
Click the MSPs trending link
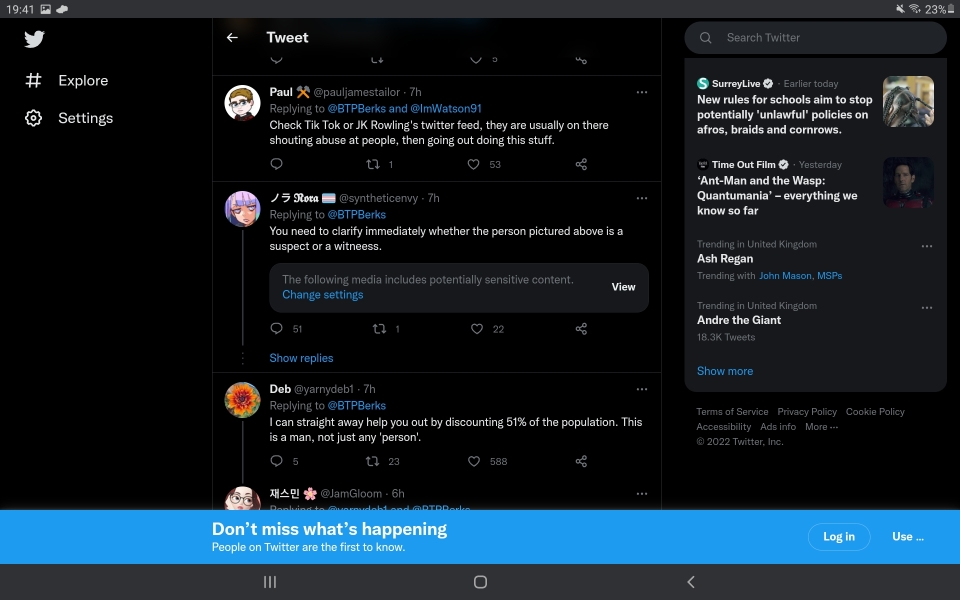pos(830,276)
